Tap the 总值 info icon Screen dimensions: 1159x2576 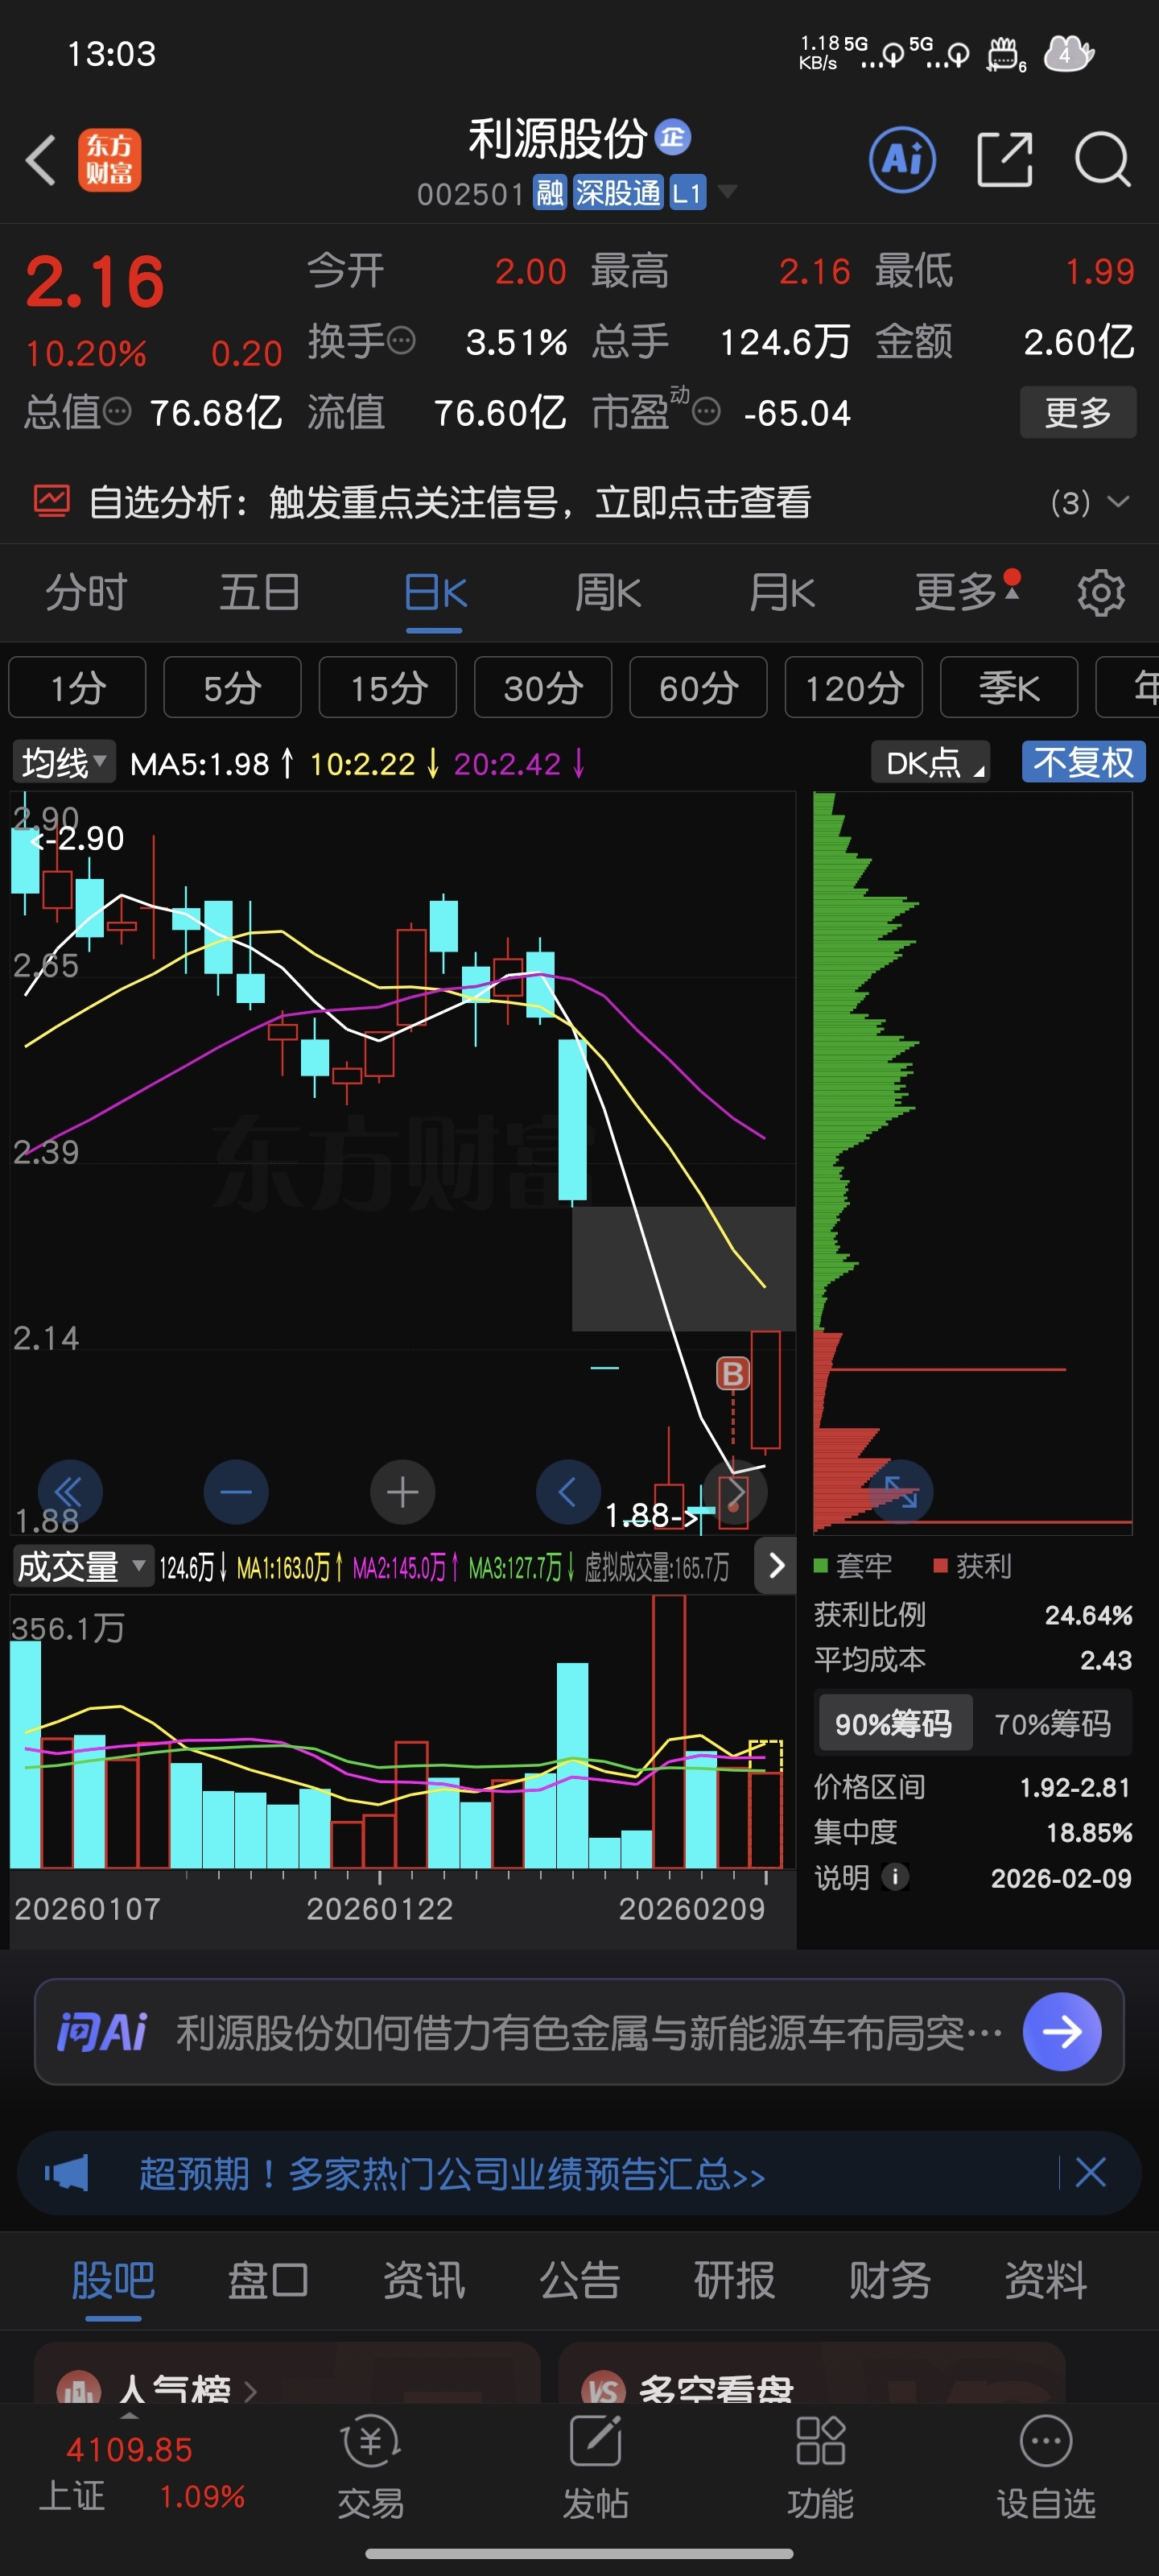click(x=117, y=412)
